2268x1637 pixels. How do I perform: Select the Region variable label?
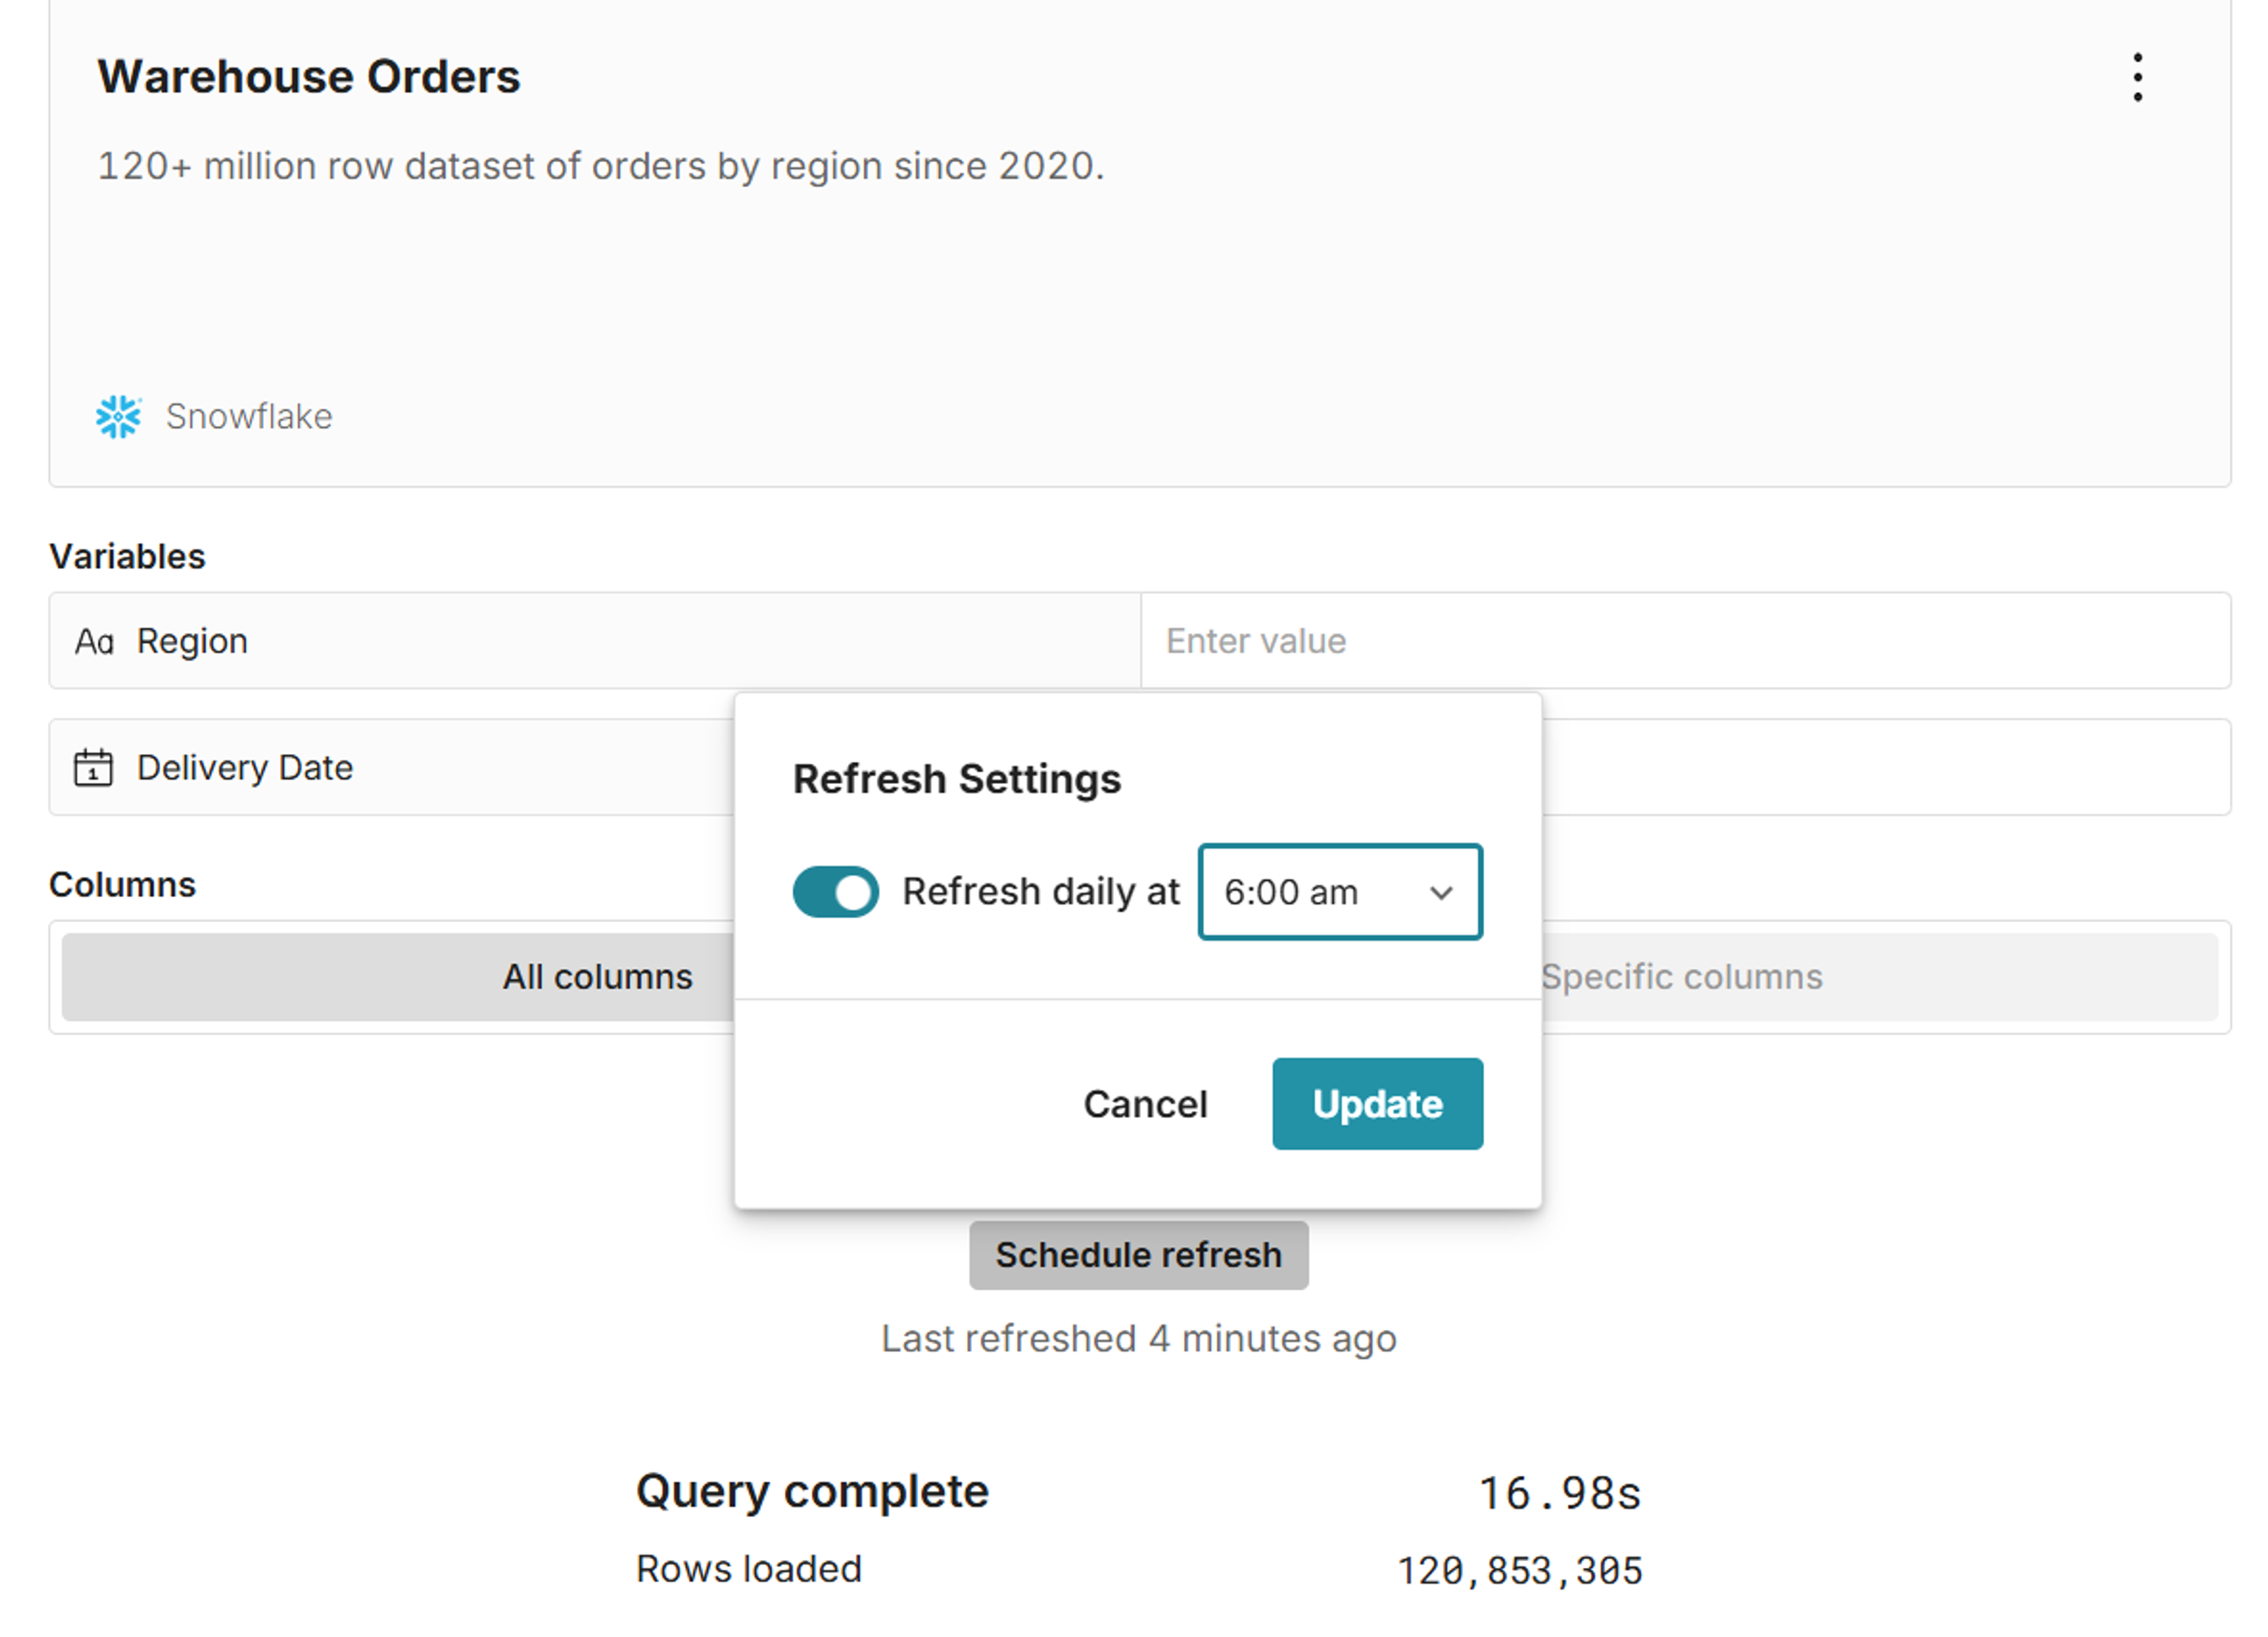[192, 641]
